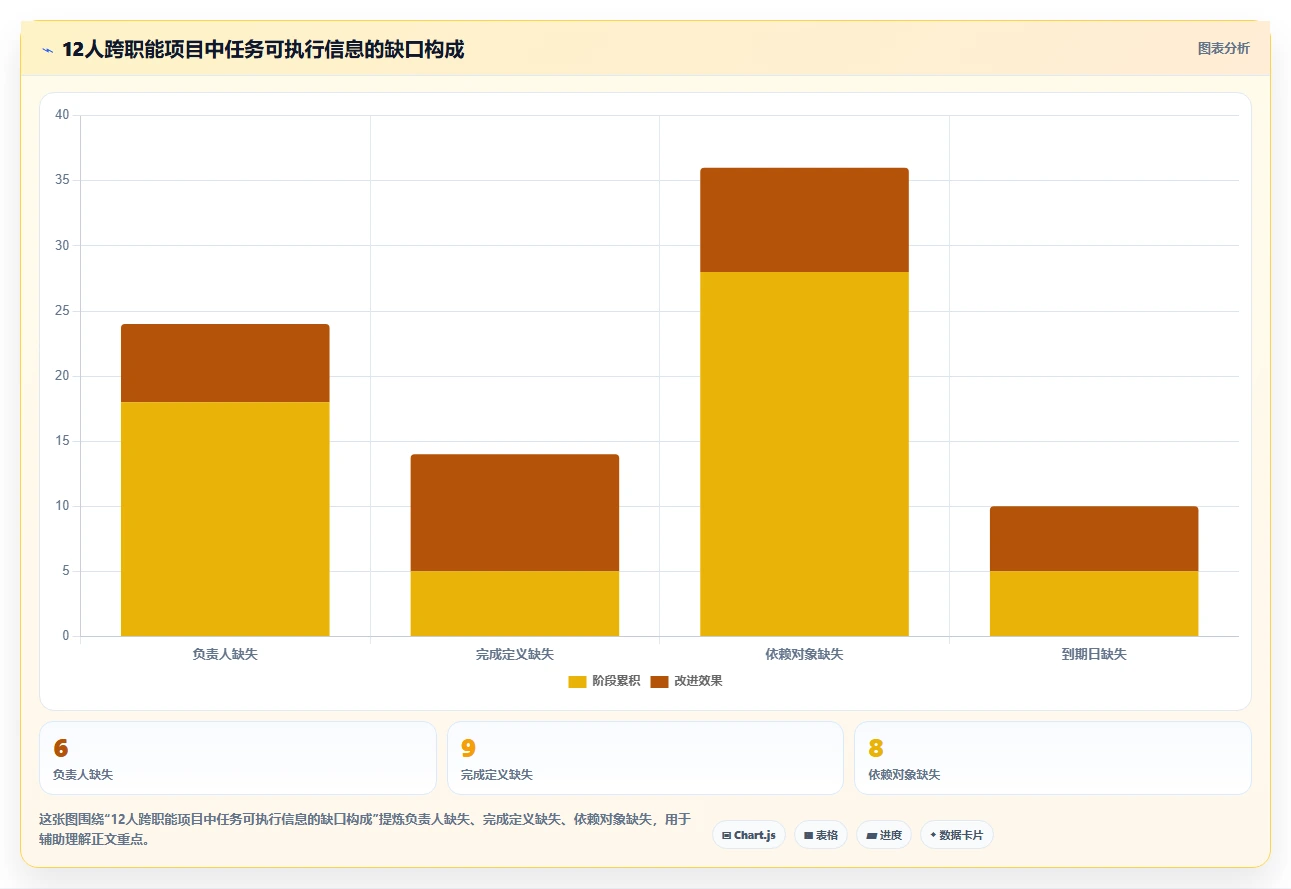Image resolution: width=1291 pixels, height=889 pixels.
Task: Click the 改进效果 legend label text
Action: pyautogui.click(x=698, y=681)
